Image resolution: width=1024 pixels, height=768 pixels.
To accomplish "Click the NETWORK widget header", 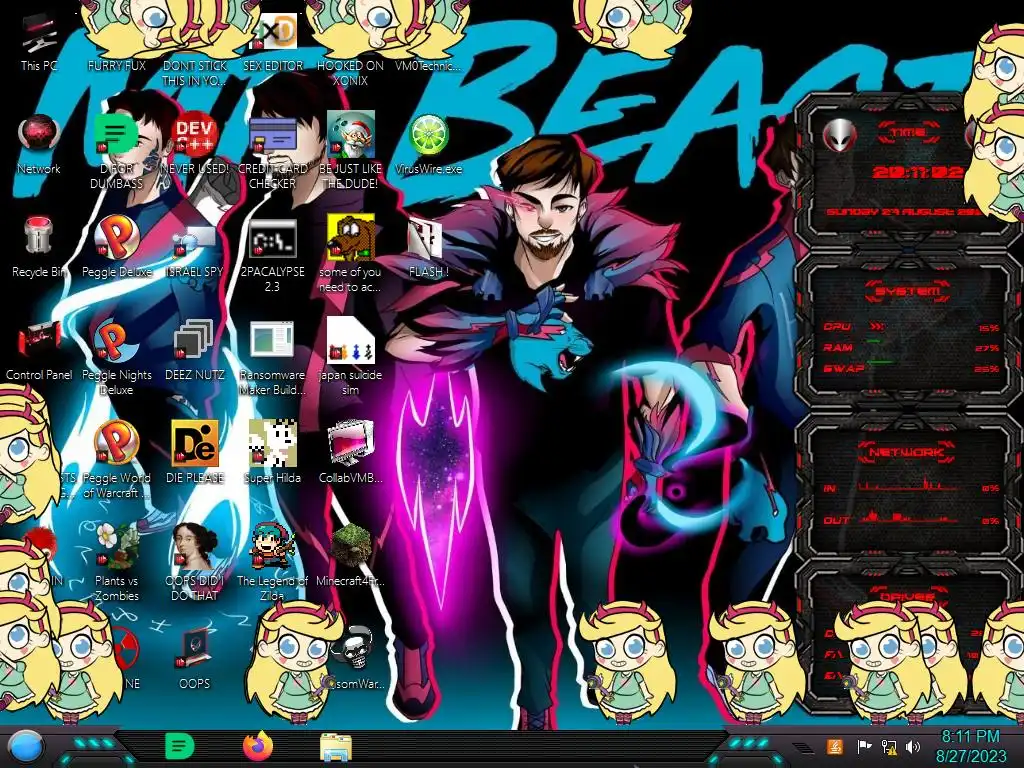I will coord(907,452).
